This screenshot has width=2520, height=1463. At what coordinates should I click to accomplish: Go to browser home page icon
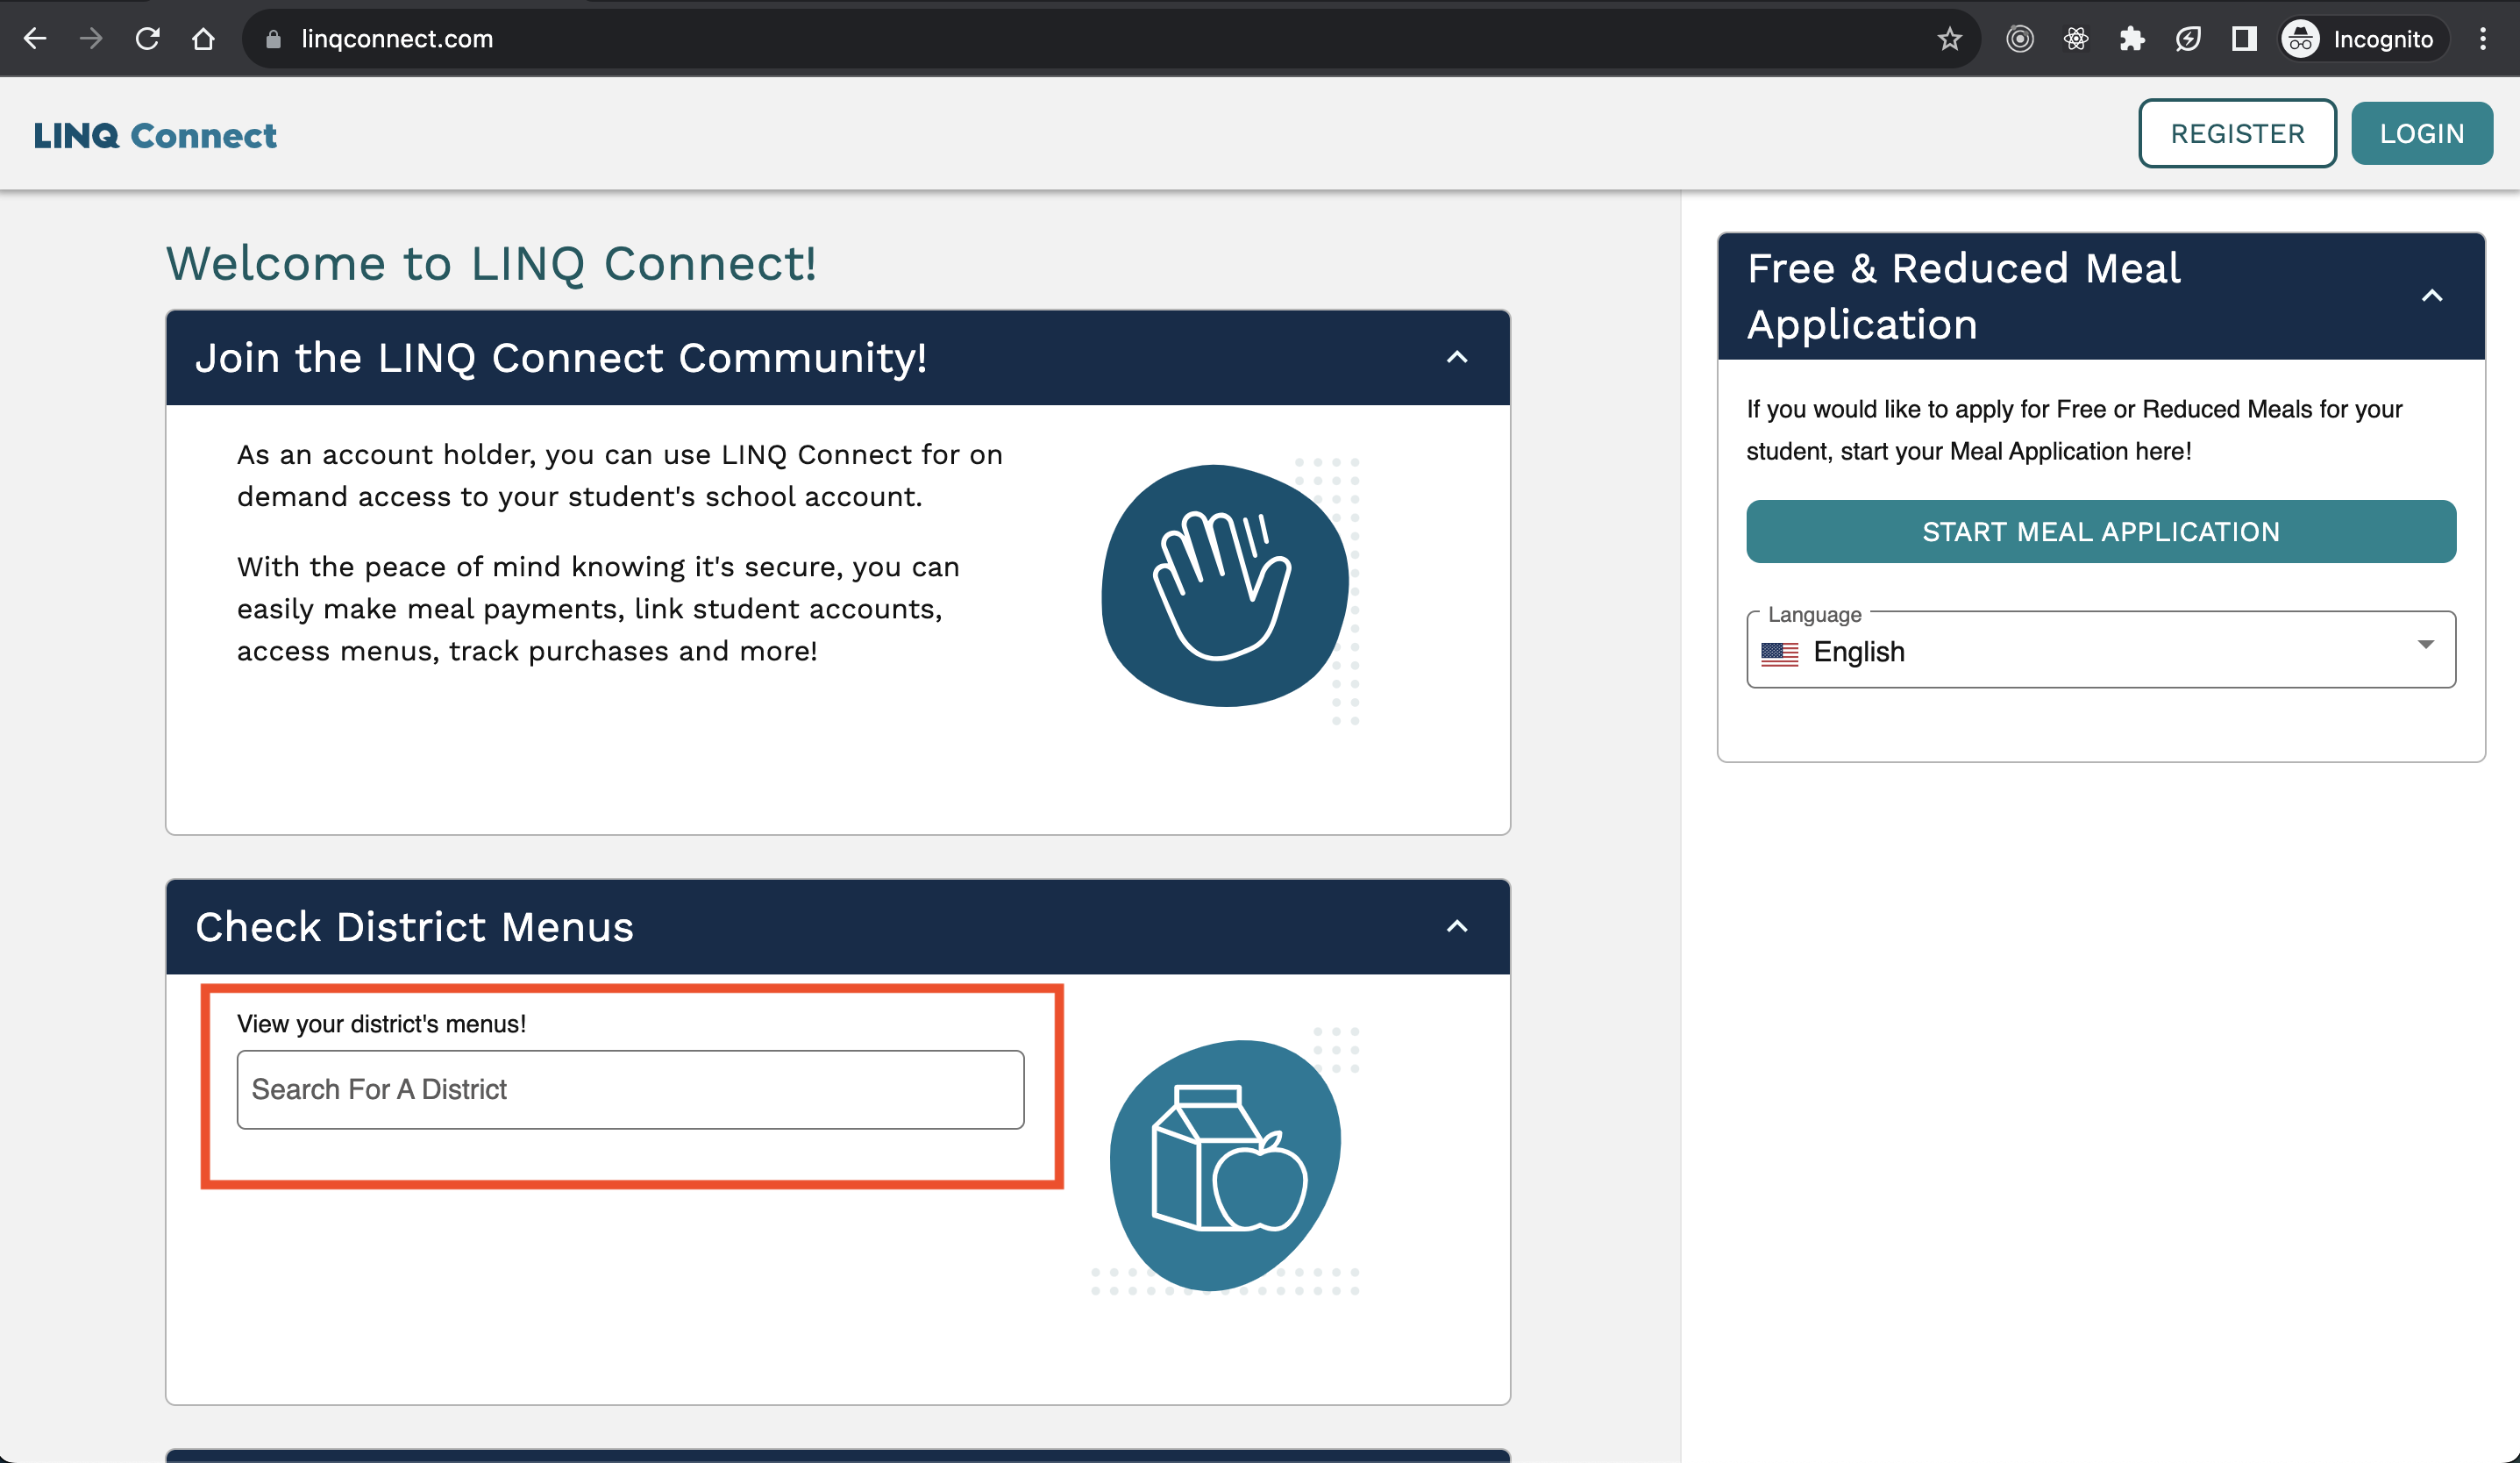204,39
